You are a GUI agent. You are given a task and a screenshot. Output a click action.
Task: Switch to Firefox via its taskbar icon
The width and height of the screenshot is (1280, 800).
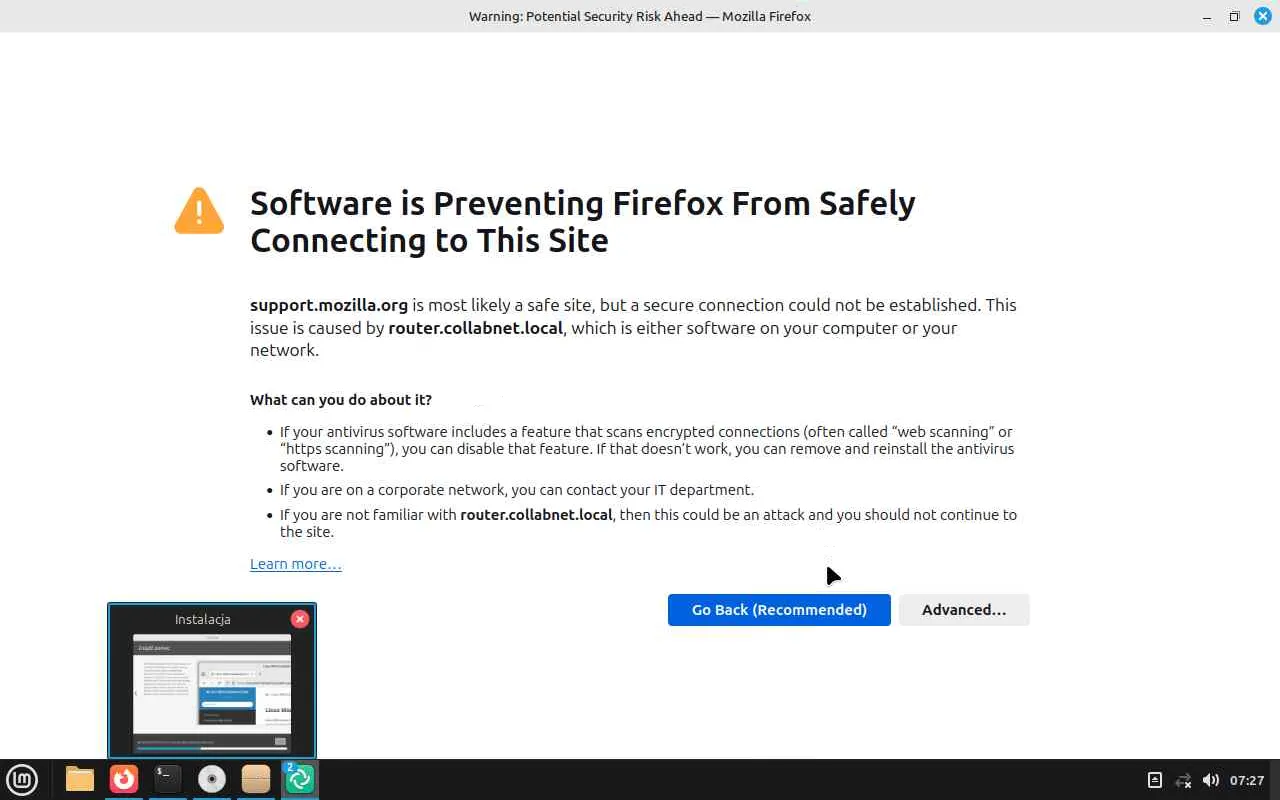pos(124,779)
